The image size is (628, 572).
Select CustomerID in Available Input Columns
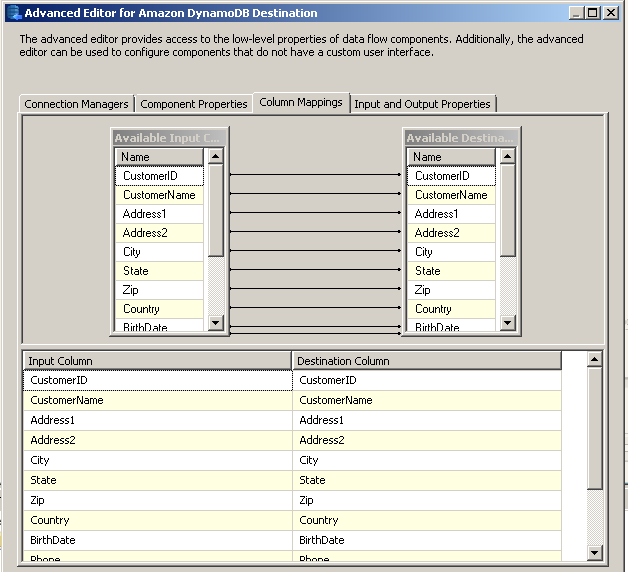(x=159, y=176)
